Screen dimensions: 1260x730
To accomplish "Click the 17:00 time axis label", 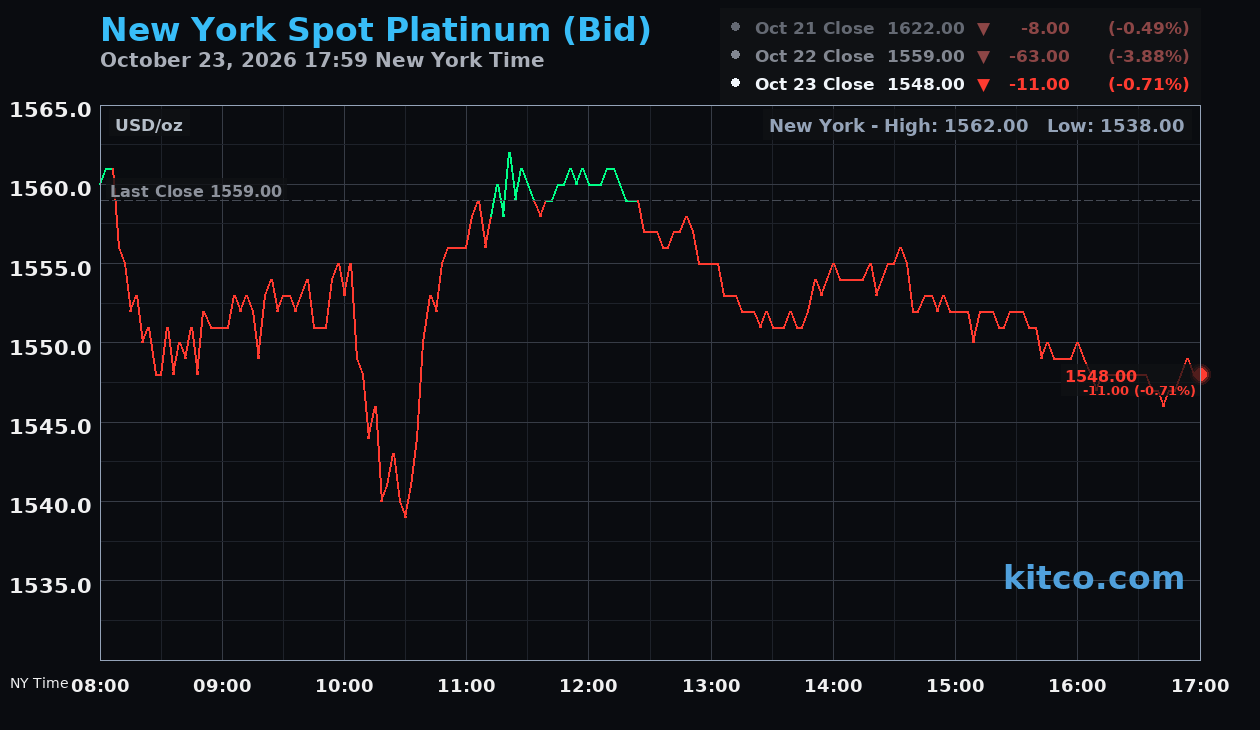I will pos(1200,686).
